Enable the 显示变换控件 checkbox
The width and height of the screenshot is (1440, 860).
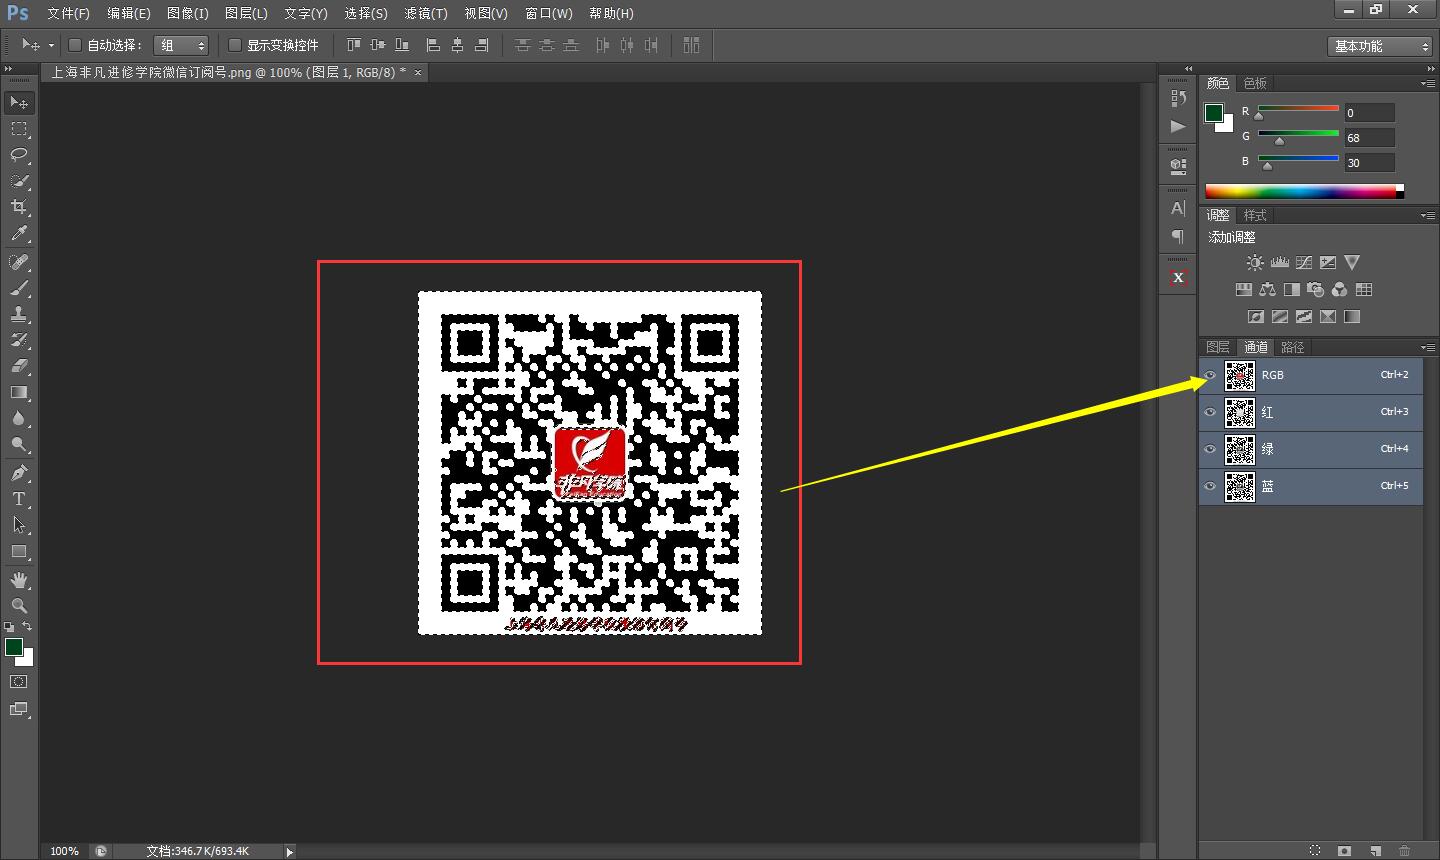coord(235,45)
